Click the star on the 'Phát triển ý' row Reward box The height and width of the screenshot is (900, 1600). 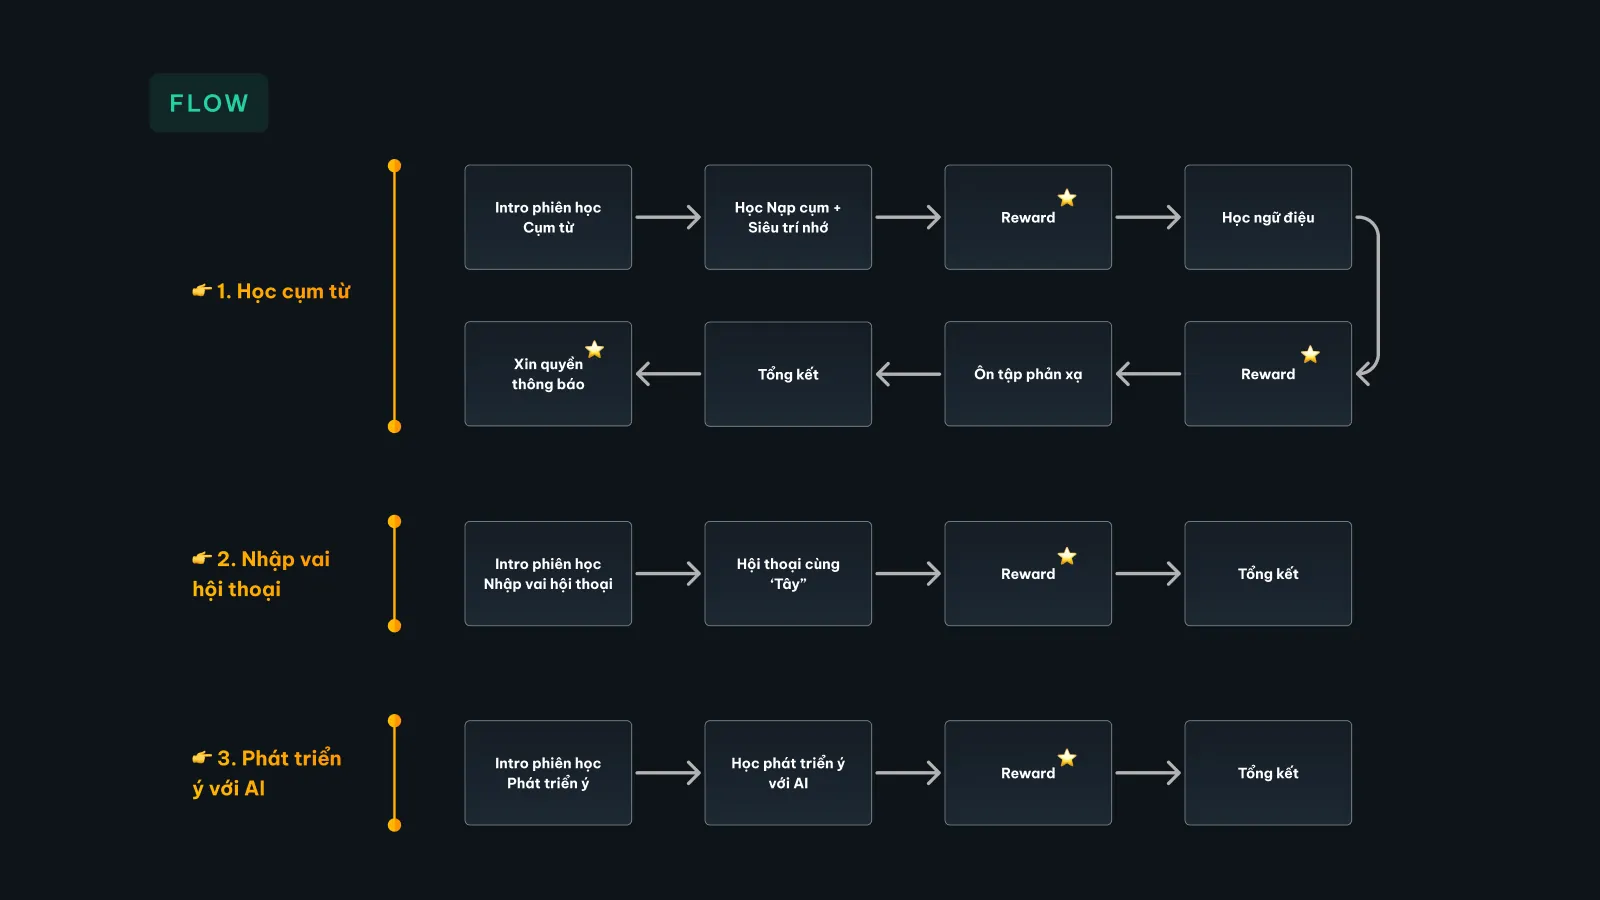click(x=1067, y=758)
